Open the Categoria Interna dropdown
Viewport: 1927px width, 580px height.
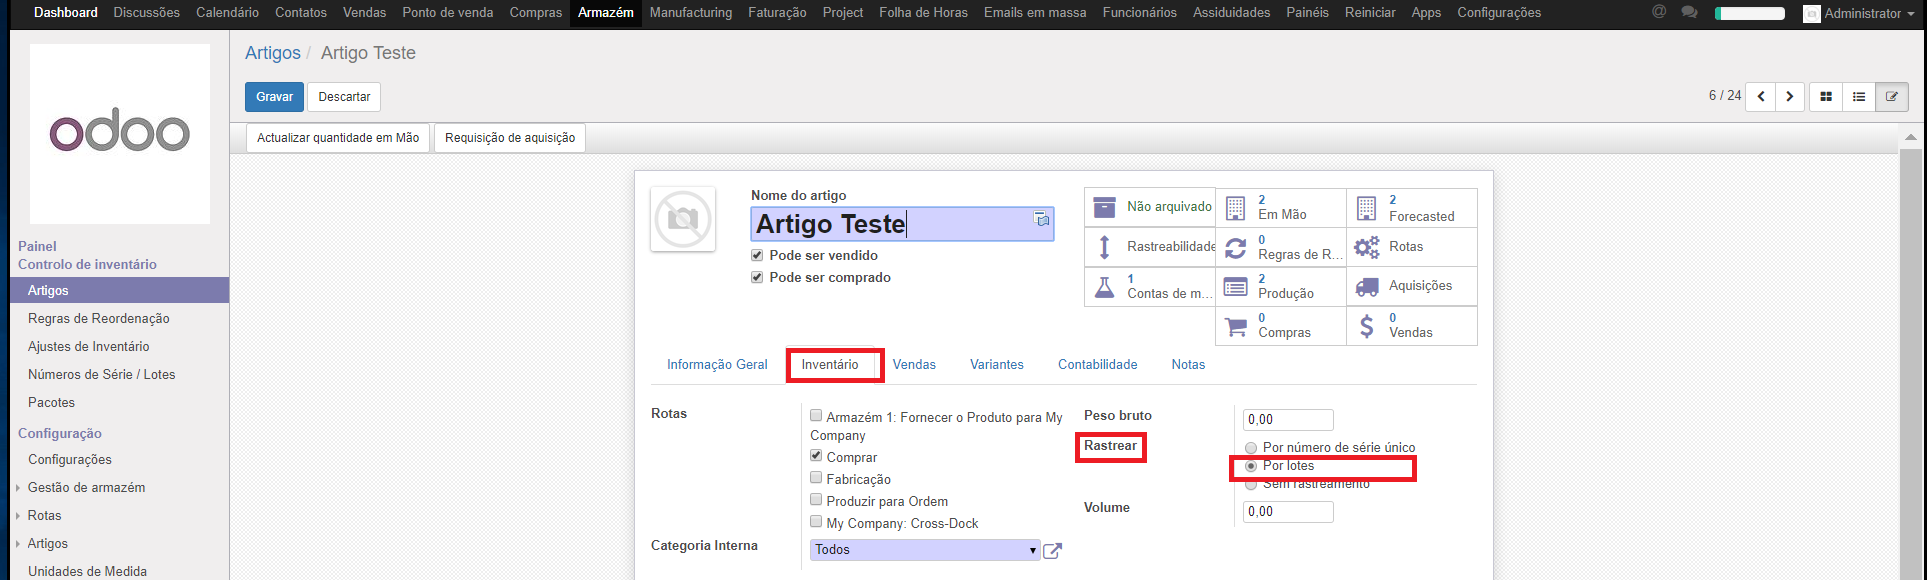(925, 550)
